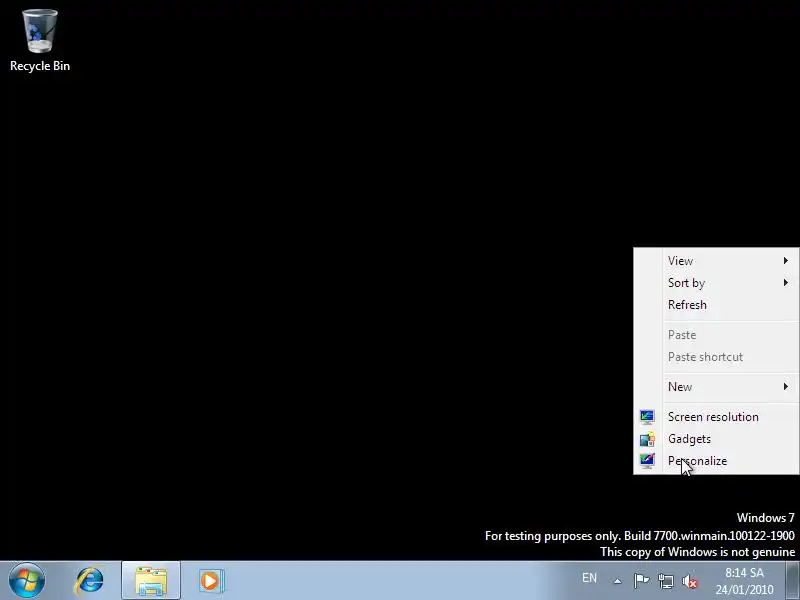This screenshot has width=800, height=600.
Task: Open the View menu entry
Action: (716, 261)
